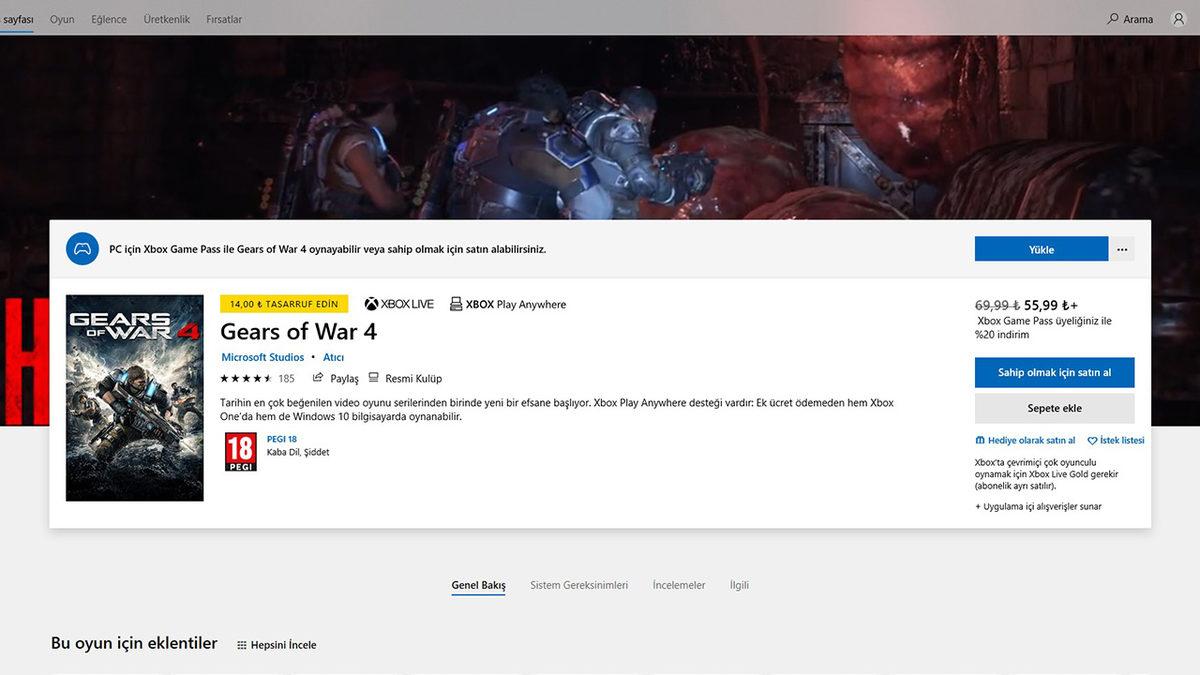Click the XBOX Play Anywhere icon
This screenshot has height=675, width=1200.
click(x=454, y=303)
